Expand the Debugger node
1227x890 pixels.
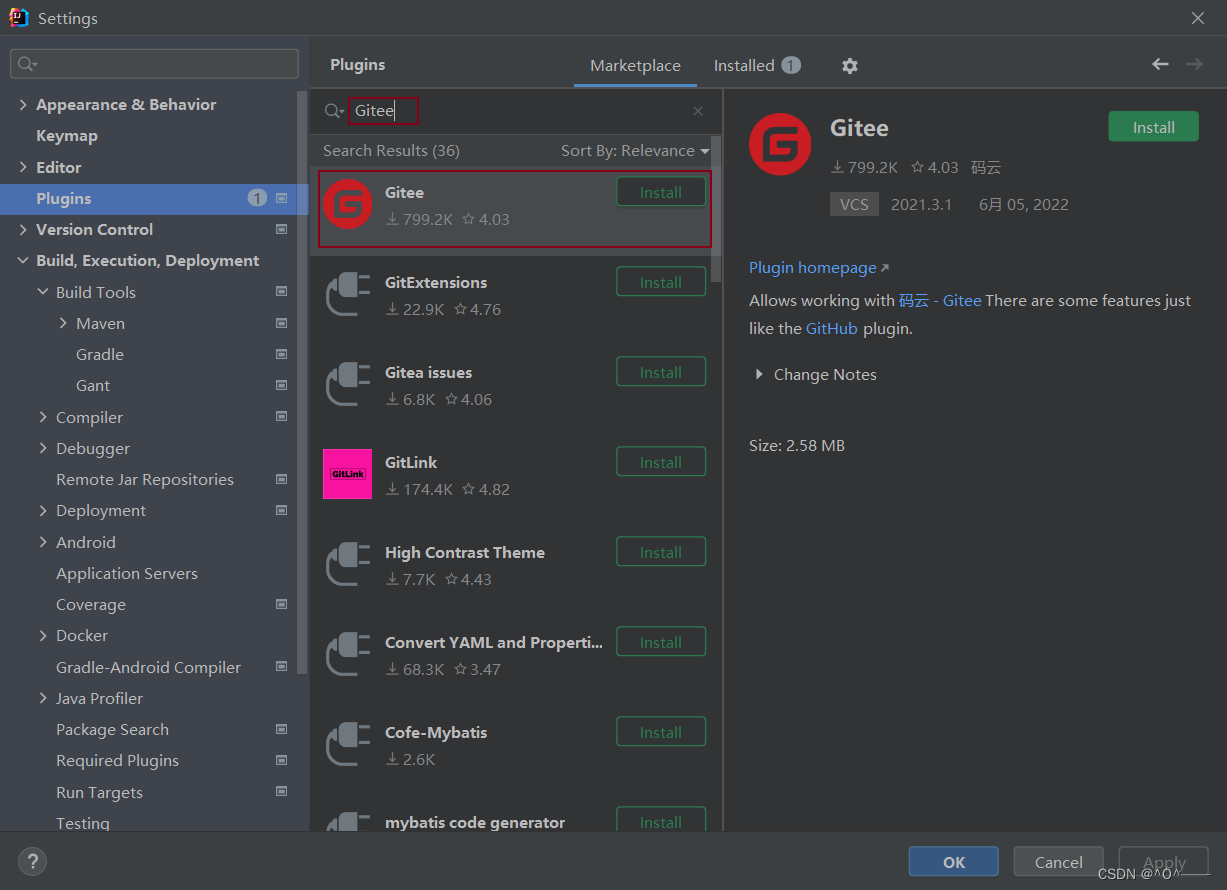pyautogui.click(x=43, y=448)
